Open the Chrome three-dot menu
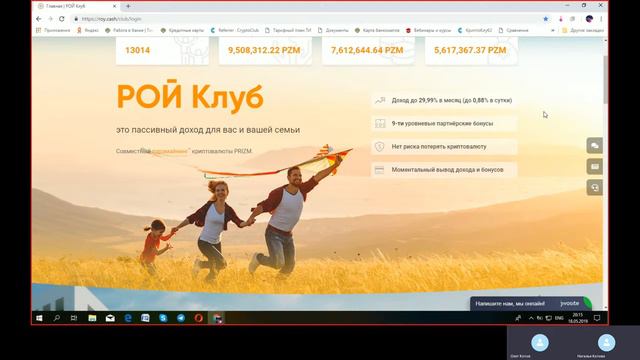640x360 pixels. point(601,19)
